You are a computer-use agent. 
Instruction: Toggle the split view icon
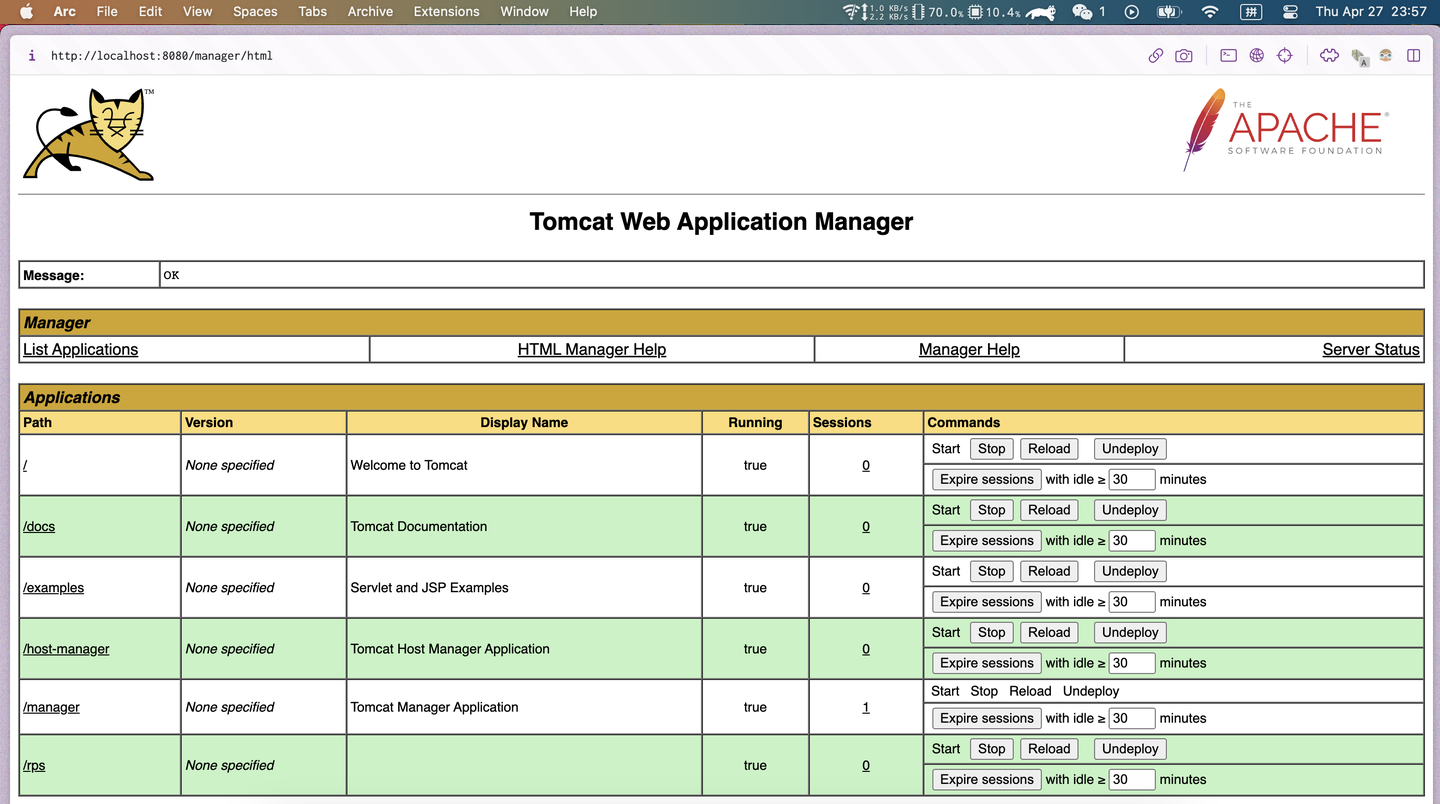pos(1413,56)
